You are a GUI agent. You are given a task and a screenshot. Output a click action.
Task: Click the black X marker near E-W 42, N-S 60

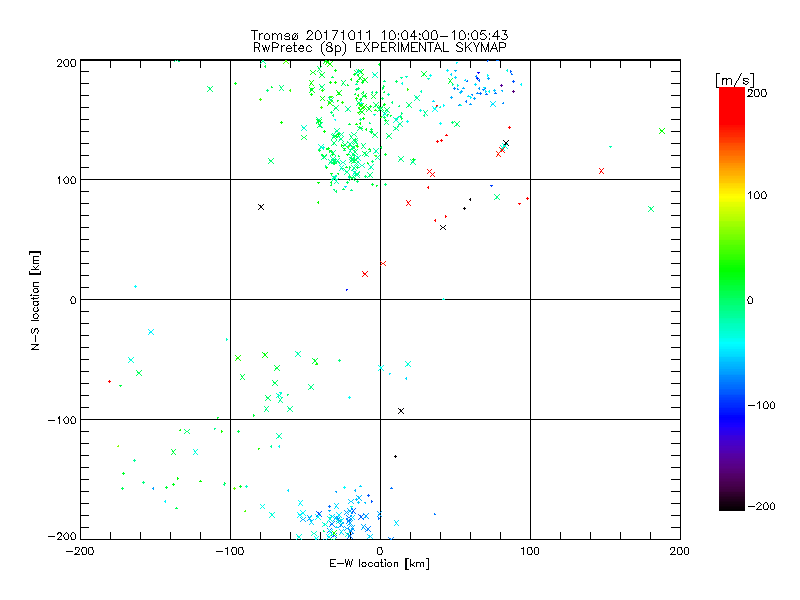point(443,228)
